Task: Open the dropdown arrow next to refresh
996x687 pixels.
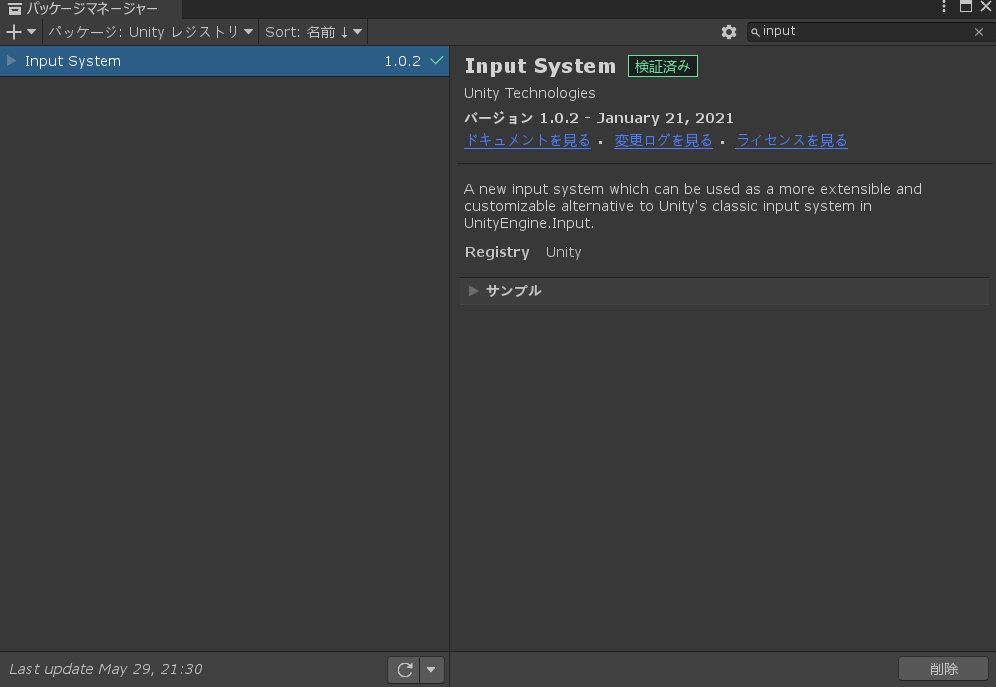Action: (x=431, y=669)
